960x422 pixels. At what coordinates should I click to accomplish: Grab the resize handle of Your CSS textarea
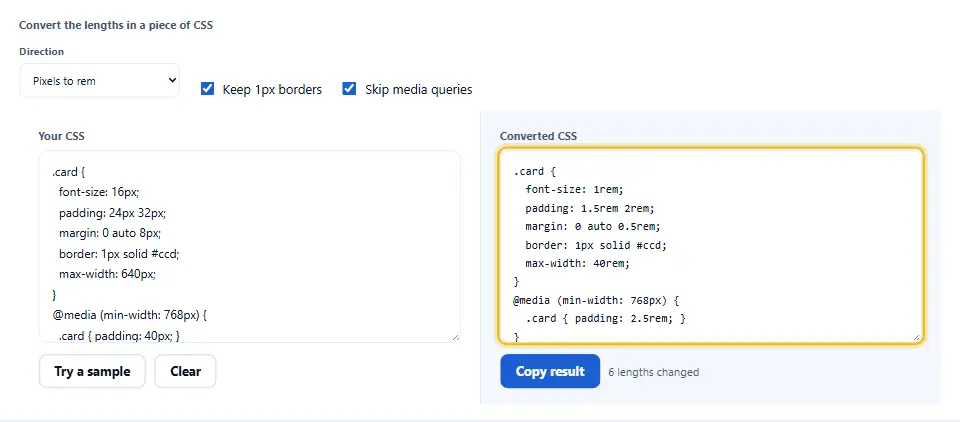tap(455, 337)
